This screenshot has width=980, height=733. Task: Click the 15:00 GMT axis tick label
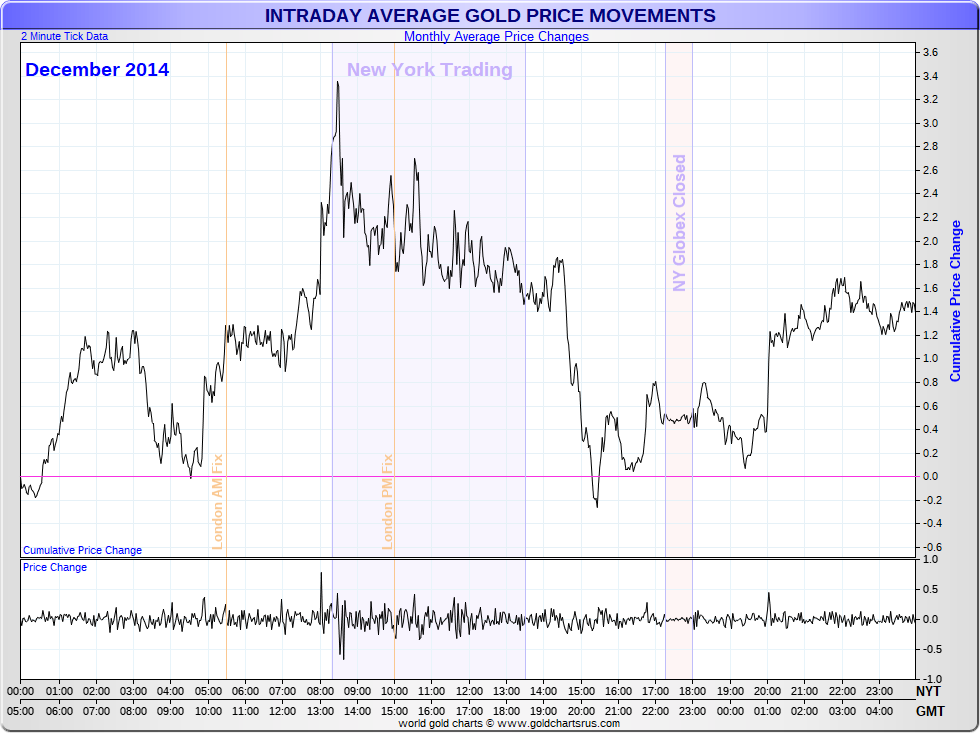click(x=394, y=711)
